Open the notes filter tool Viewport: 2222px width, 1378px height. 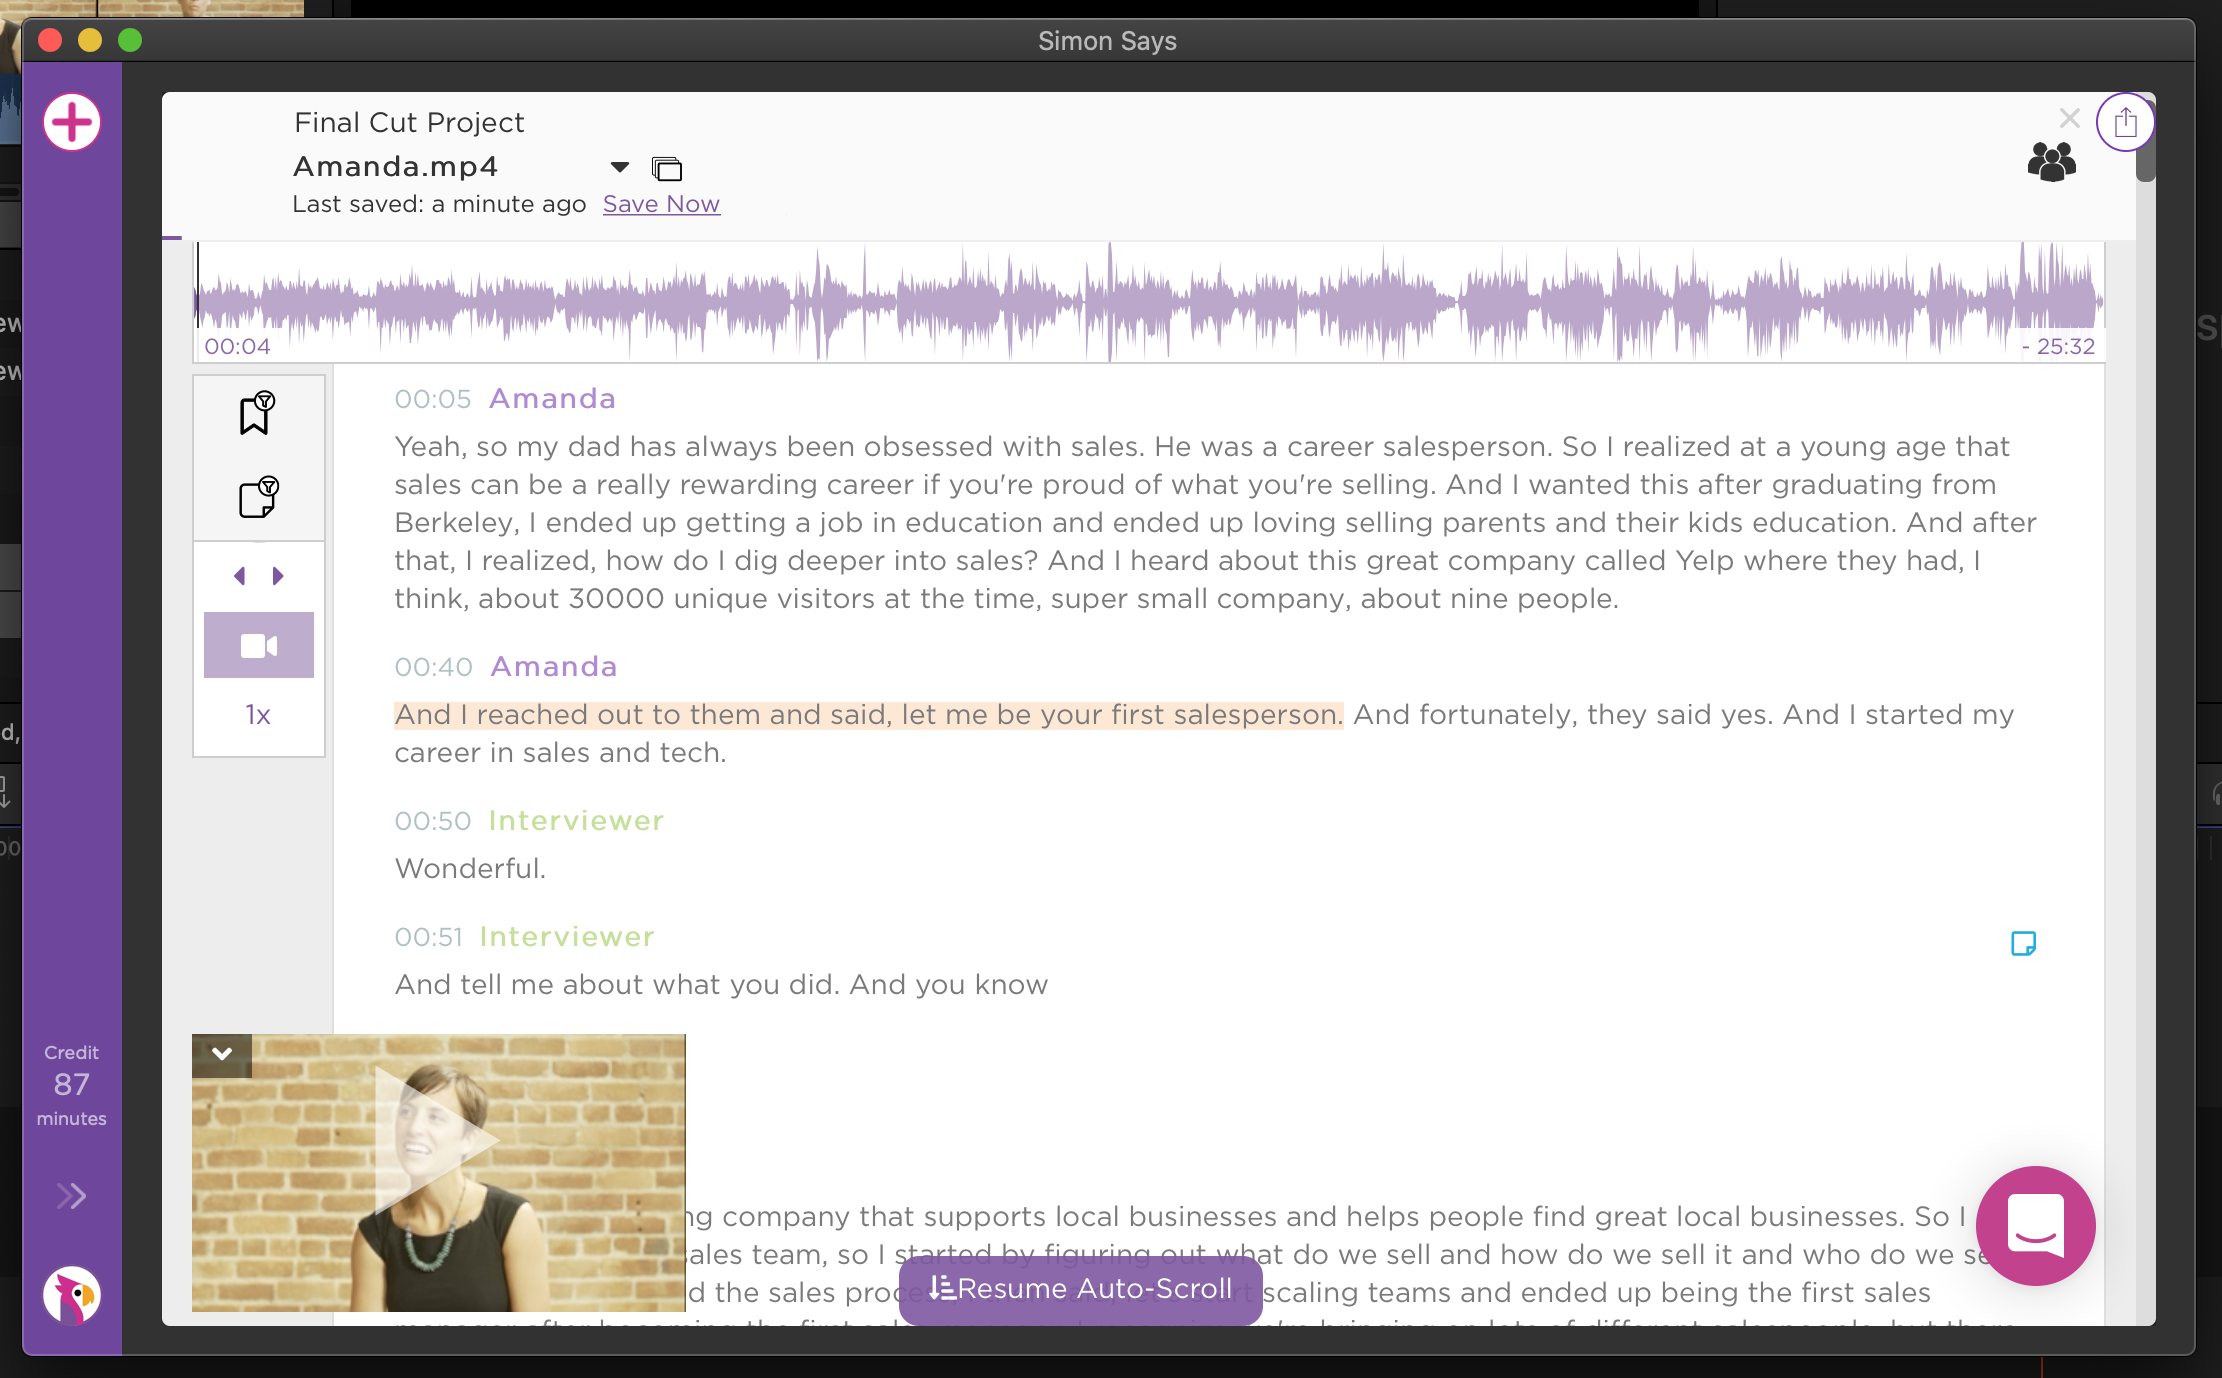[257, 497]
